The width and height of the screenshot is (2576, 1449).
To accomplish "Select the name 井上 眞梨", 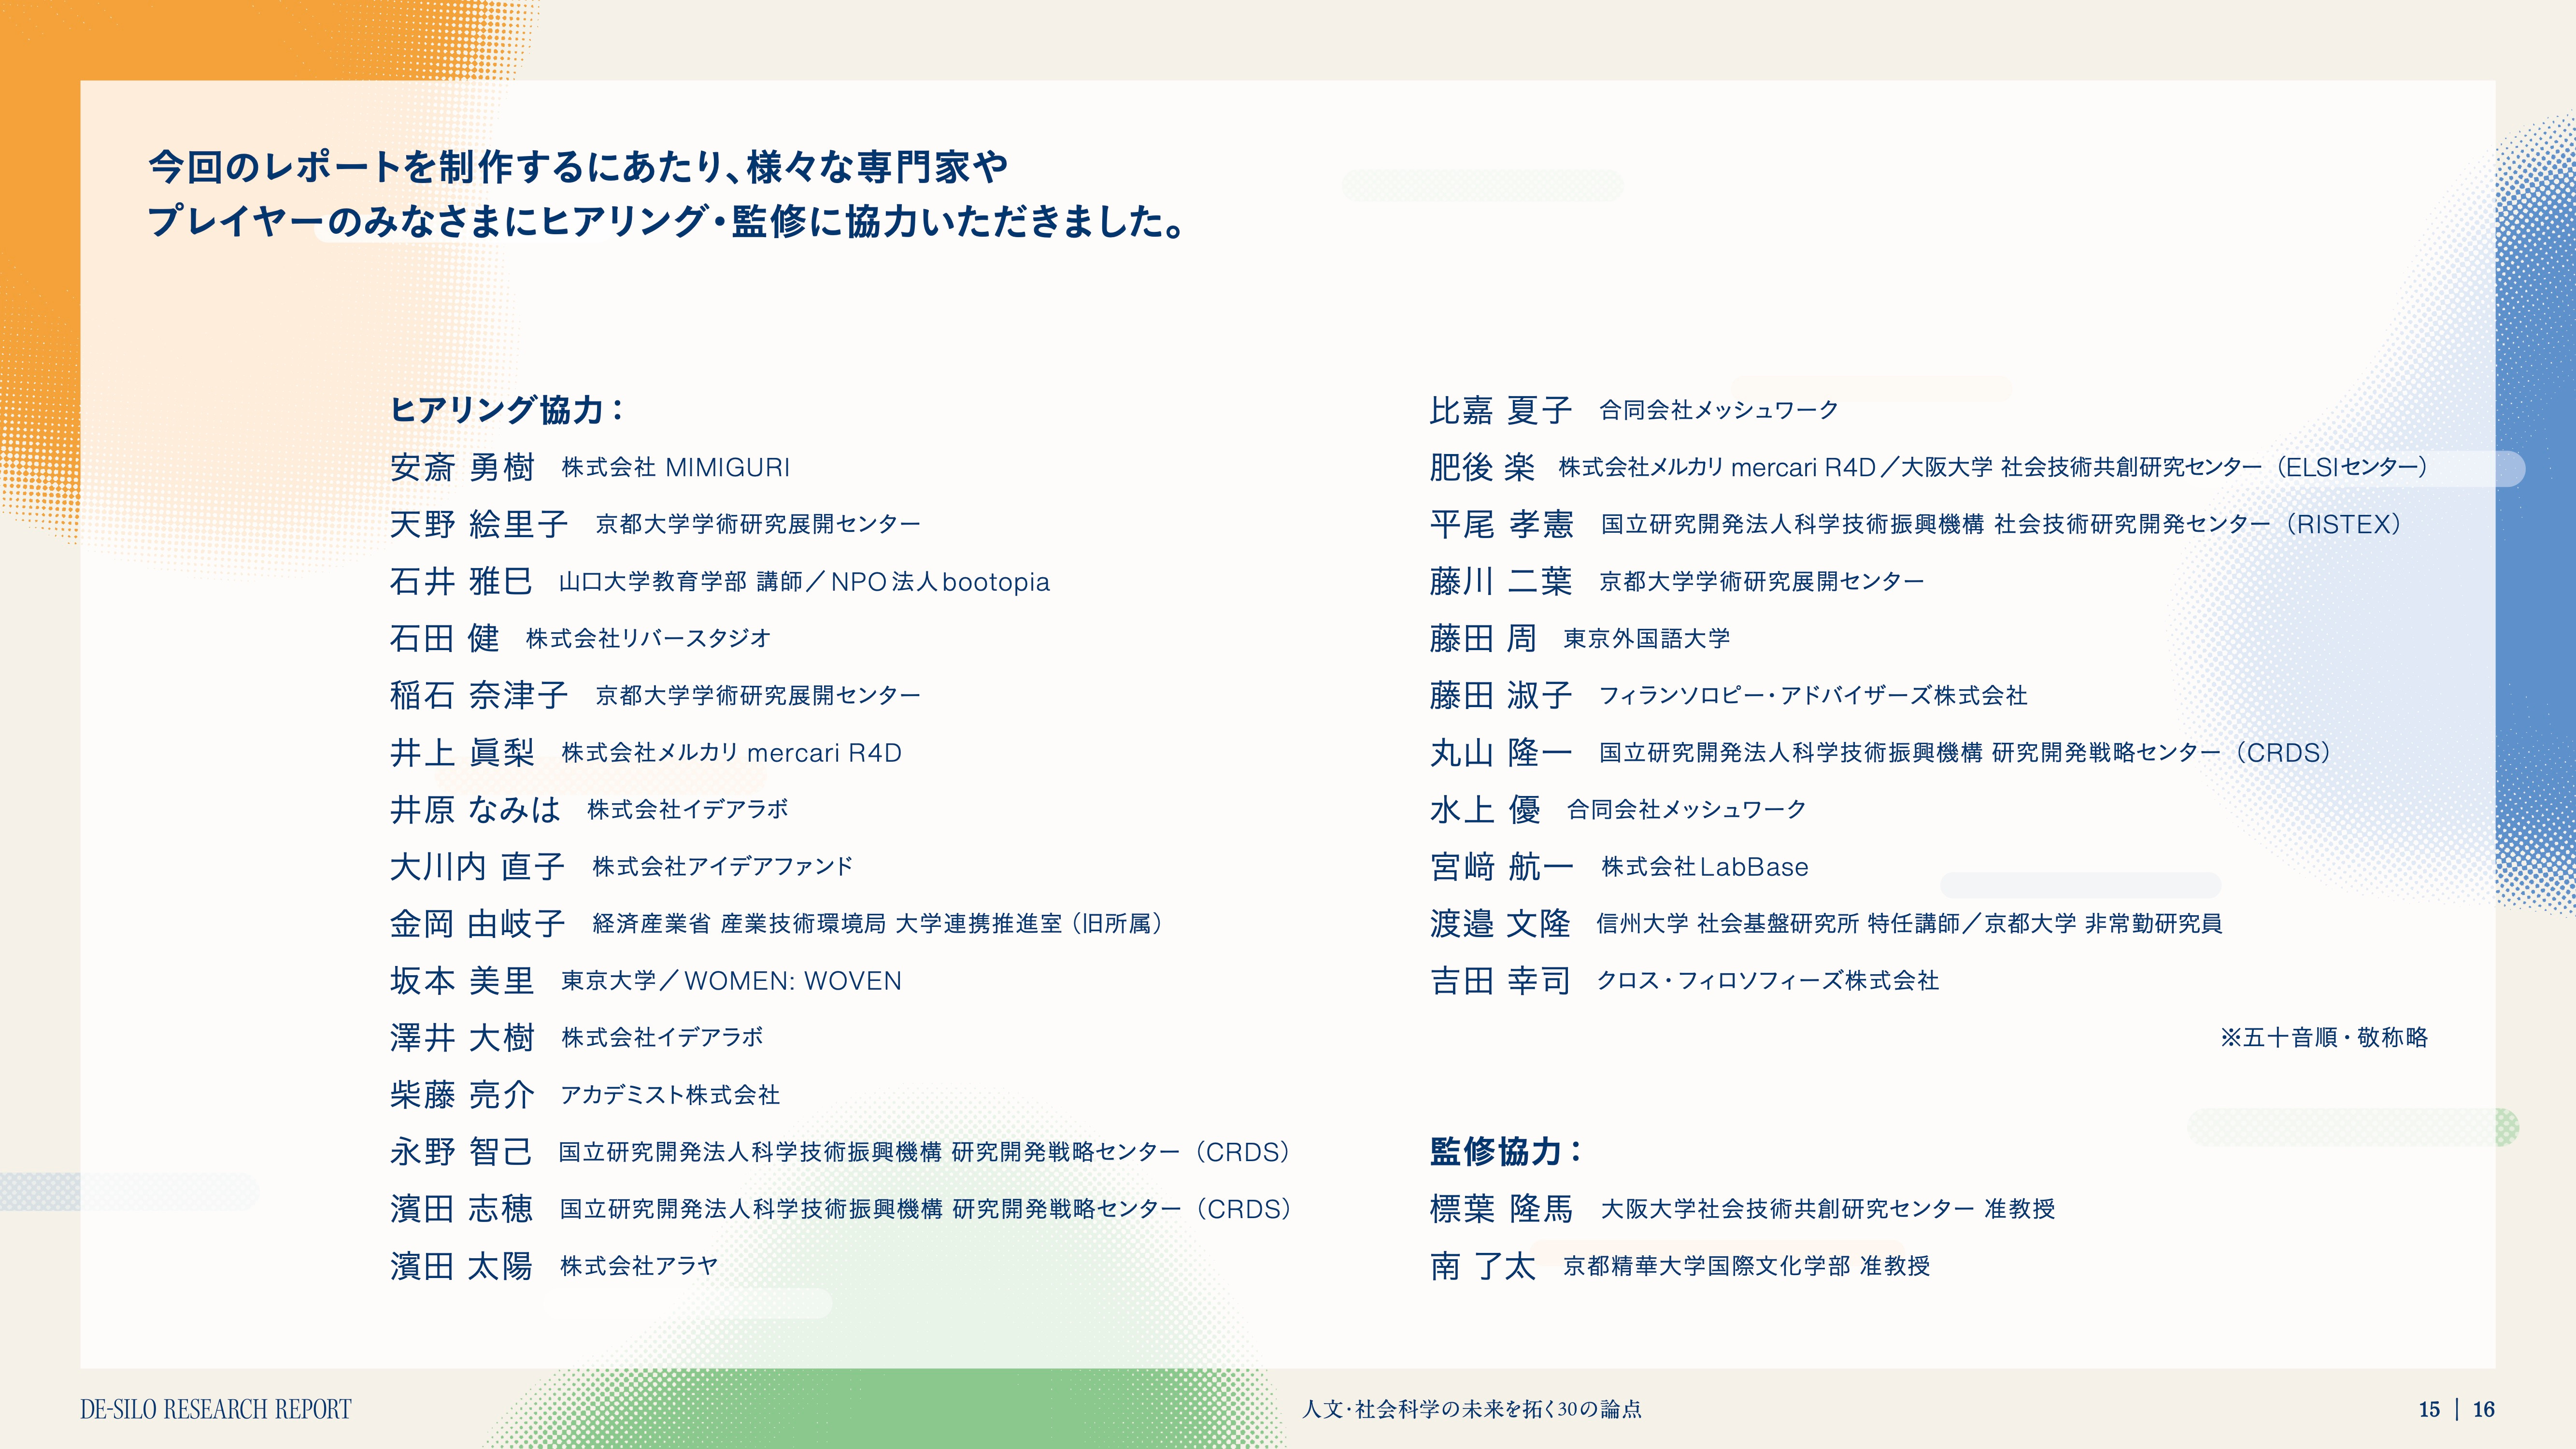I will (x=462, y=752).
